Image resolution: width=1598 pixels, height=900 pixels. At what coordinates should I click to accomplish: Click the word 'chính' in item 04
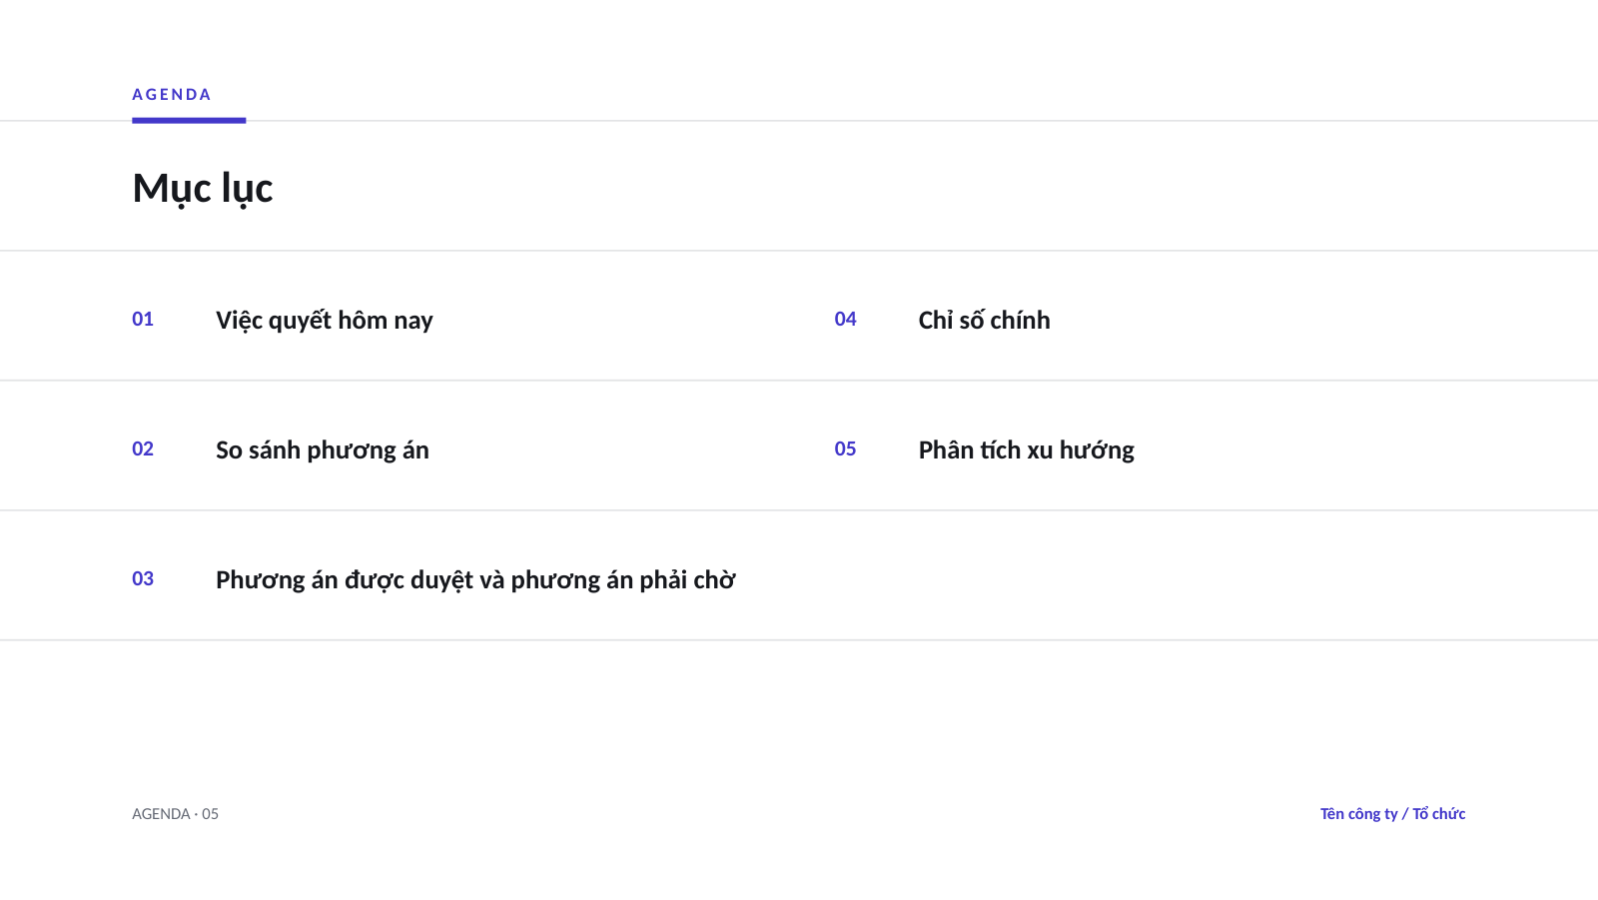pos(1020,320)
